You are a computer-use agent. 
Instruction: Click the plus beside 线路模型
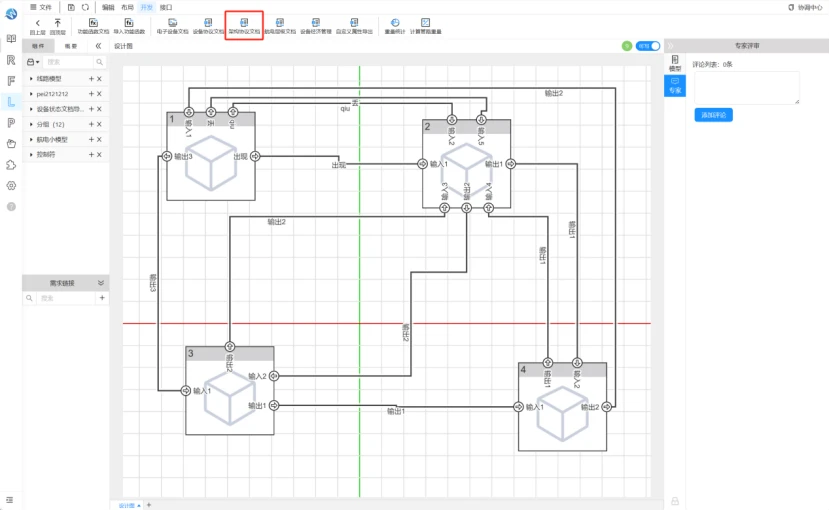pyautogui.click(x=91, y=79)
